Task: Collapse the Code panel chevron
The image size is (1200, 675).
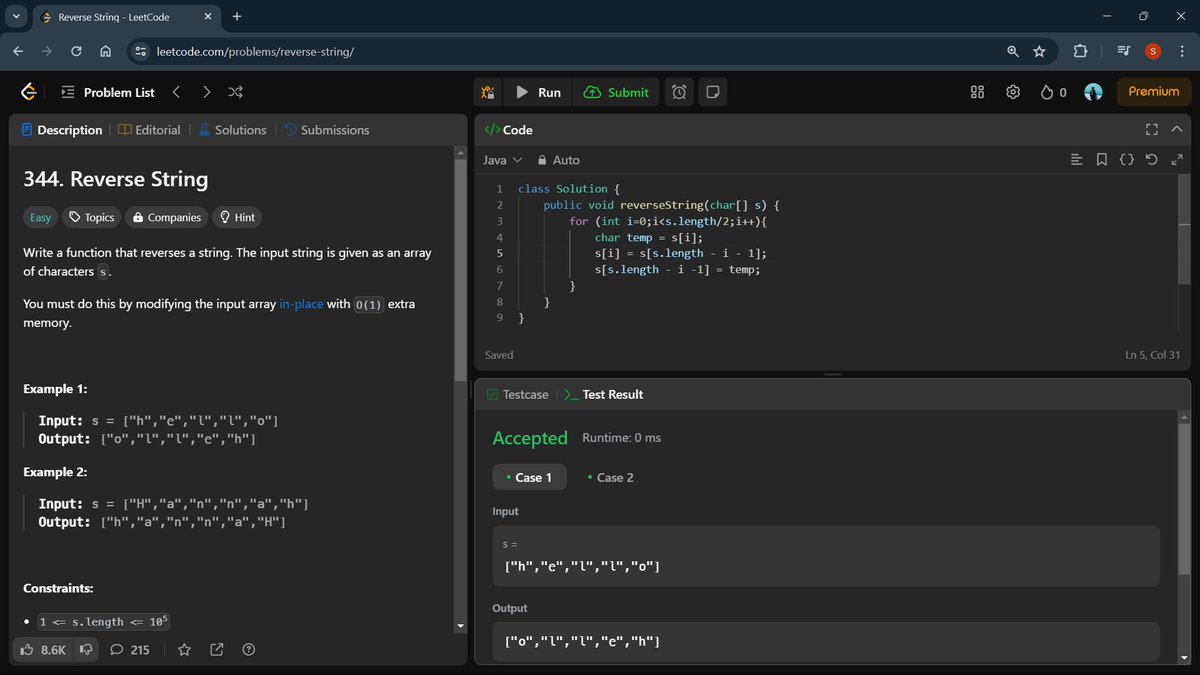Action: (1176, 130)
